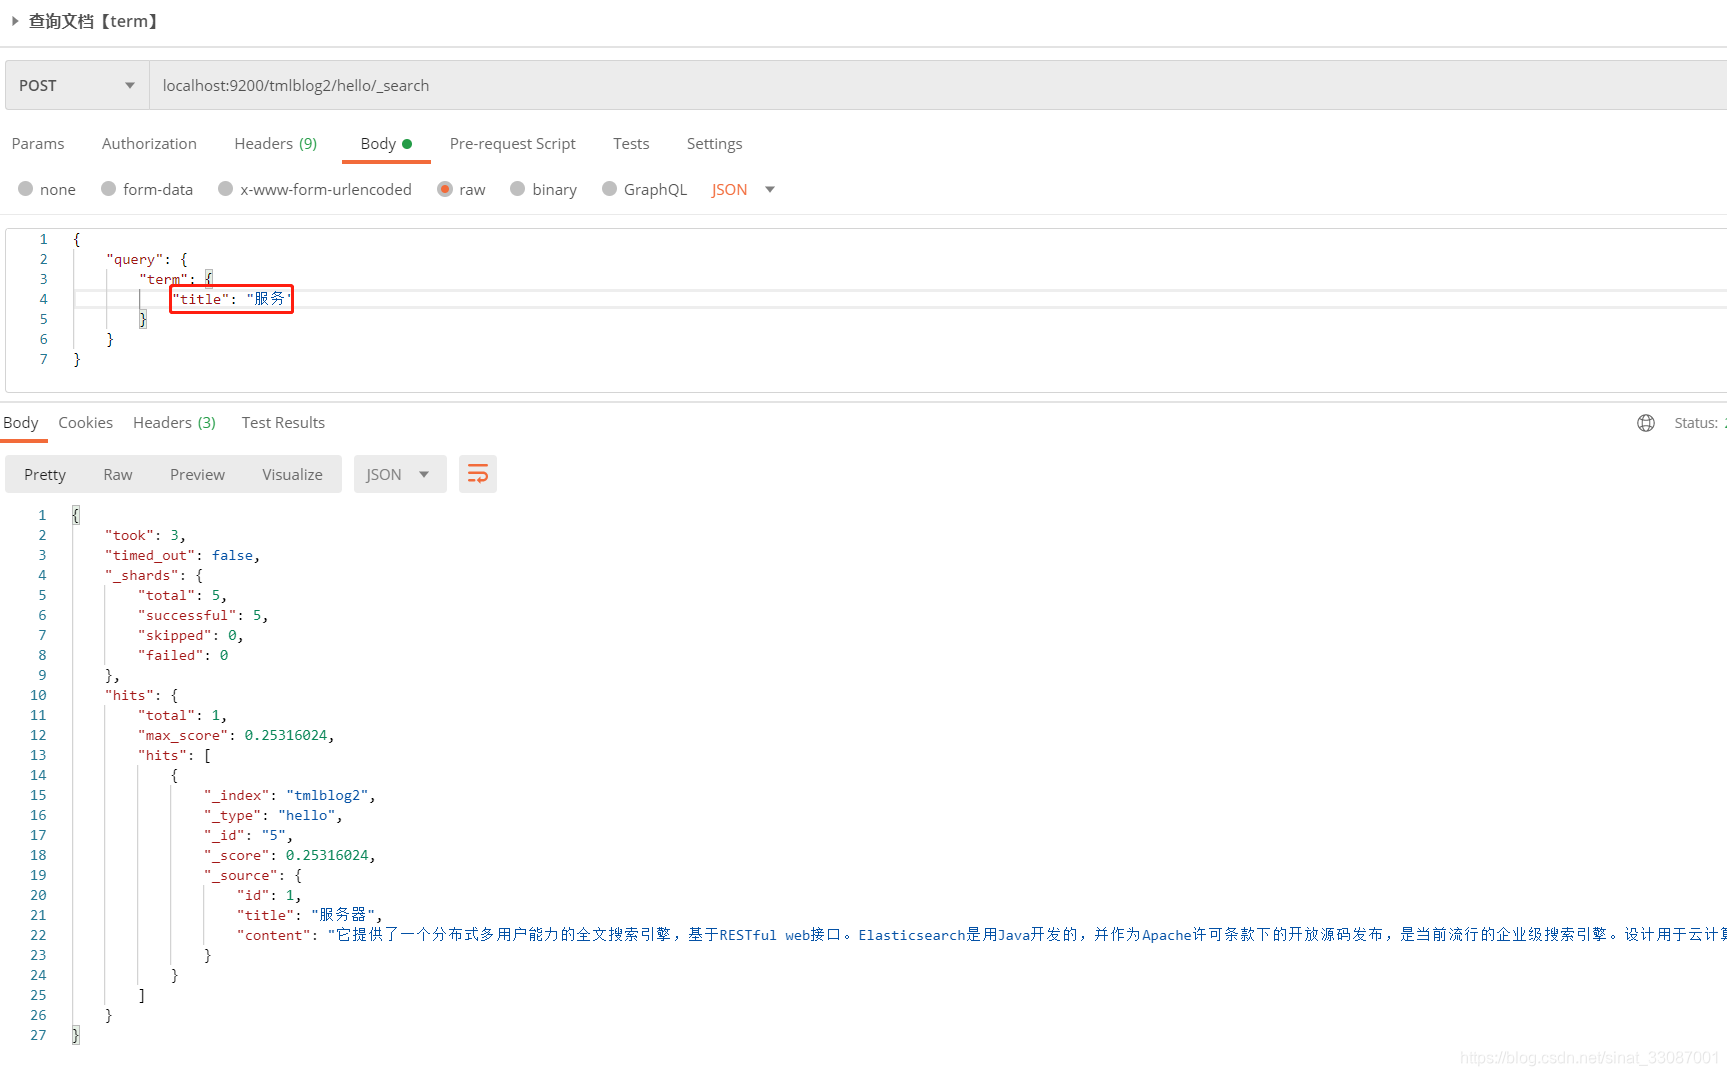The image size is (1727, 1076).
Task: Switch to the Params tab
Action: [38, 144]
